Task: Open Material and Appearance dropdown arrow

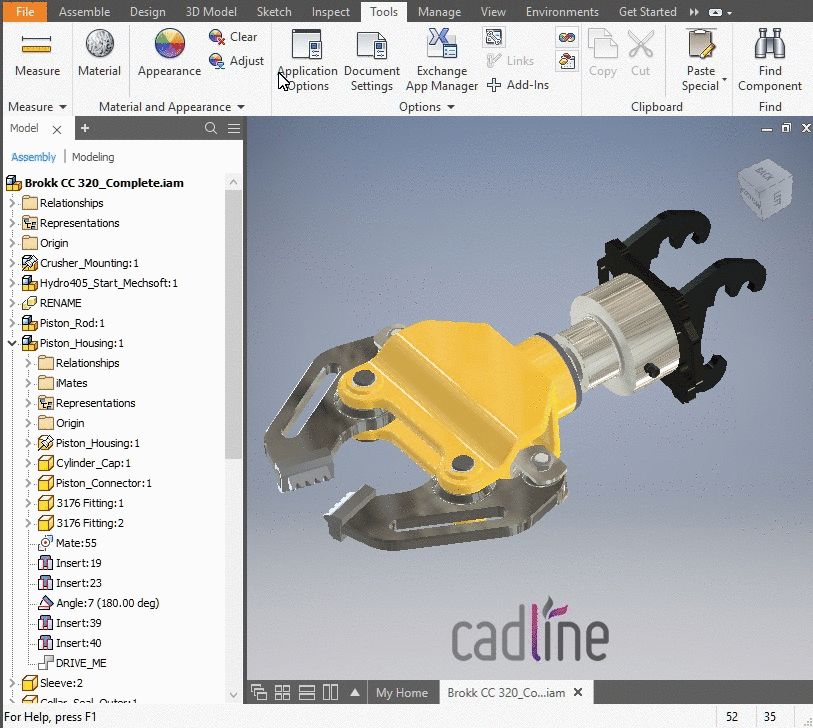Action: point(241,107)
